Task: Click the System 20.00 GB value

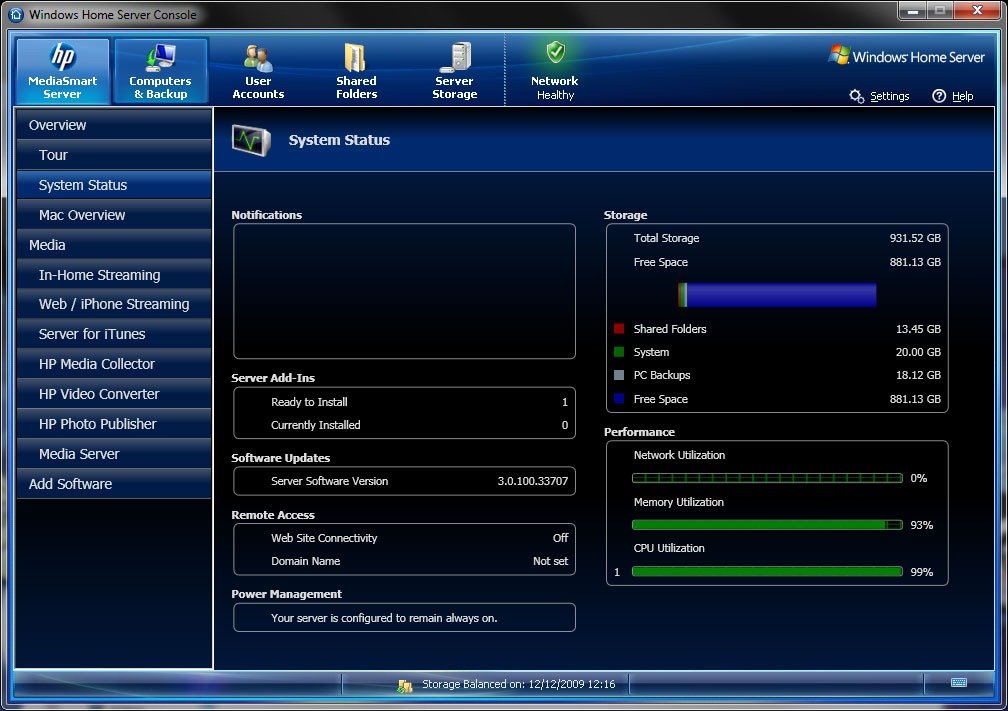Action: [x=918, y=352]
